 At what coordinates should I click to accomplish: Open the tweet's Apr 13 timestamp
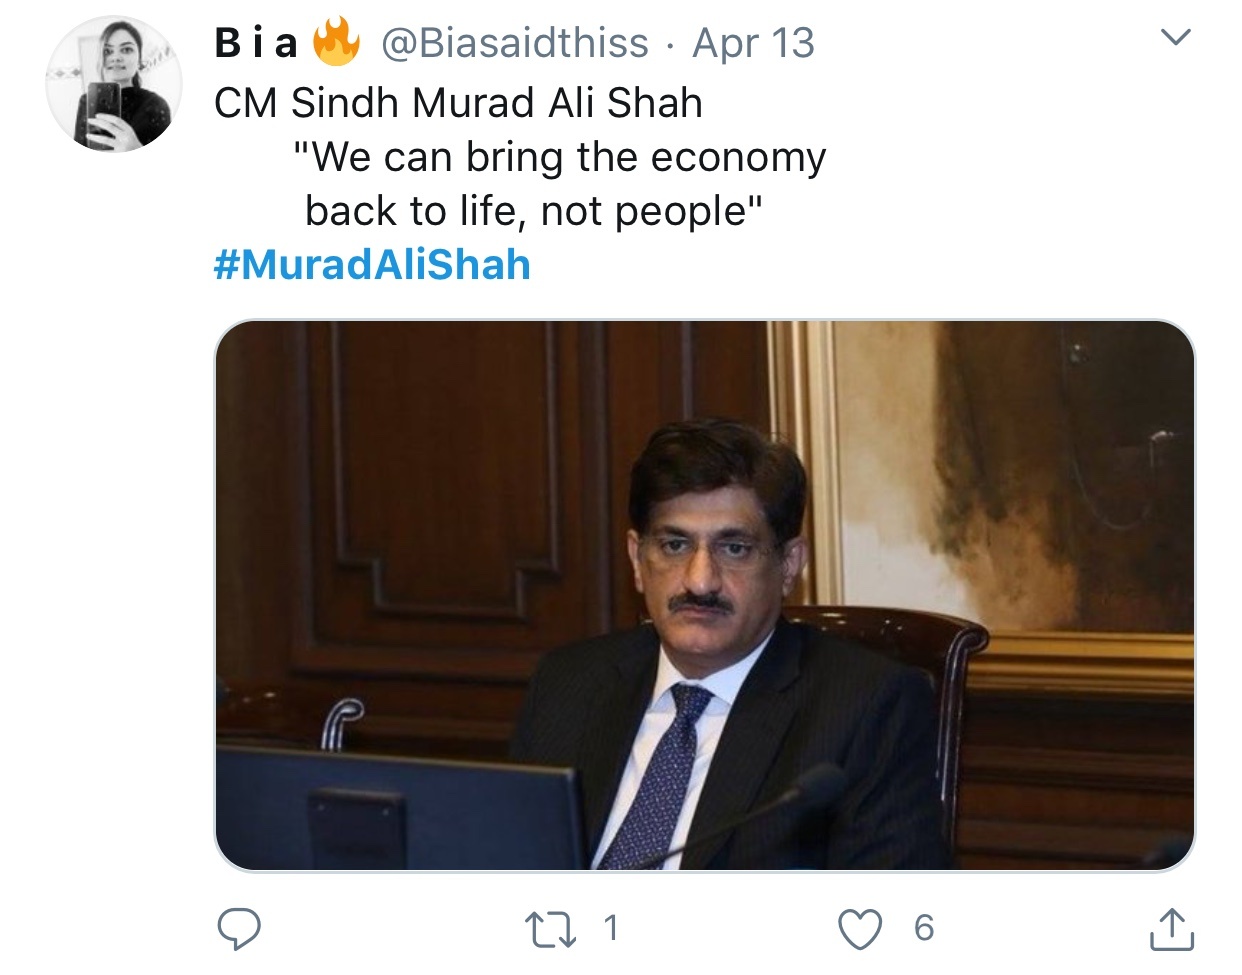click(753, 43)
